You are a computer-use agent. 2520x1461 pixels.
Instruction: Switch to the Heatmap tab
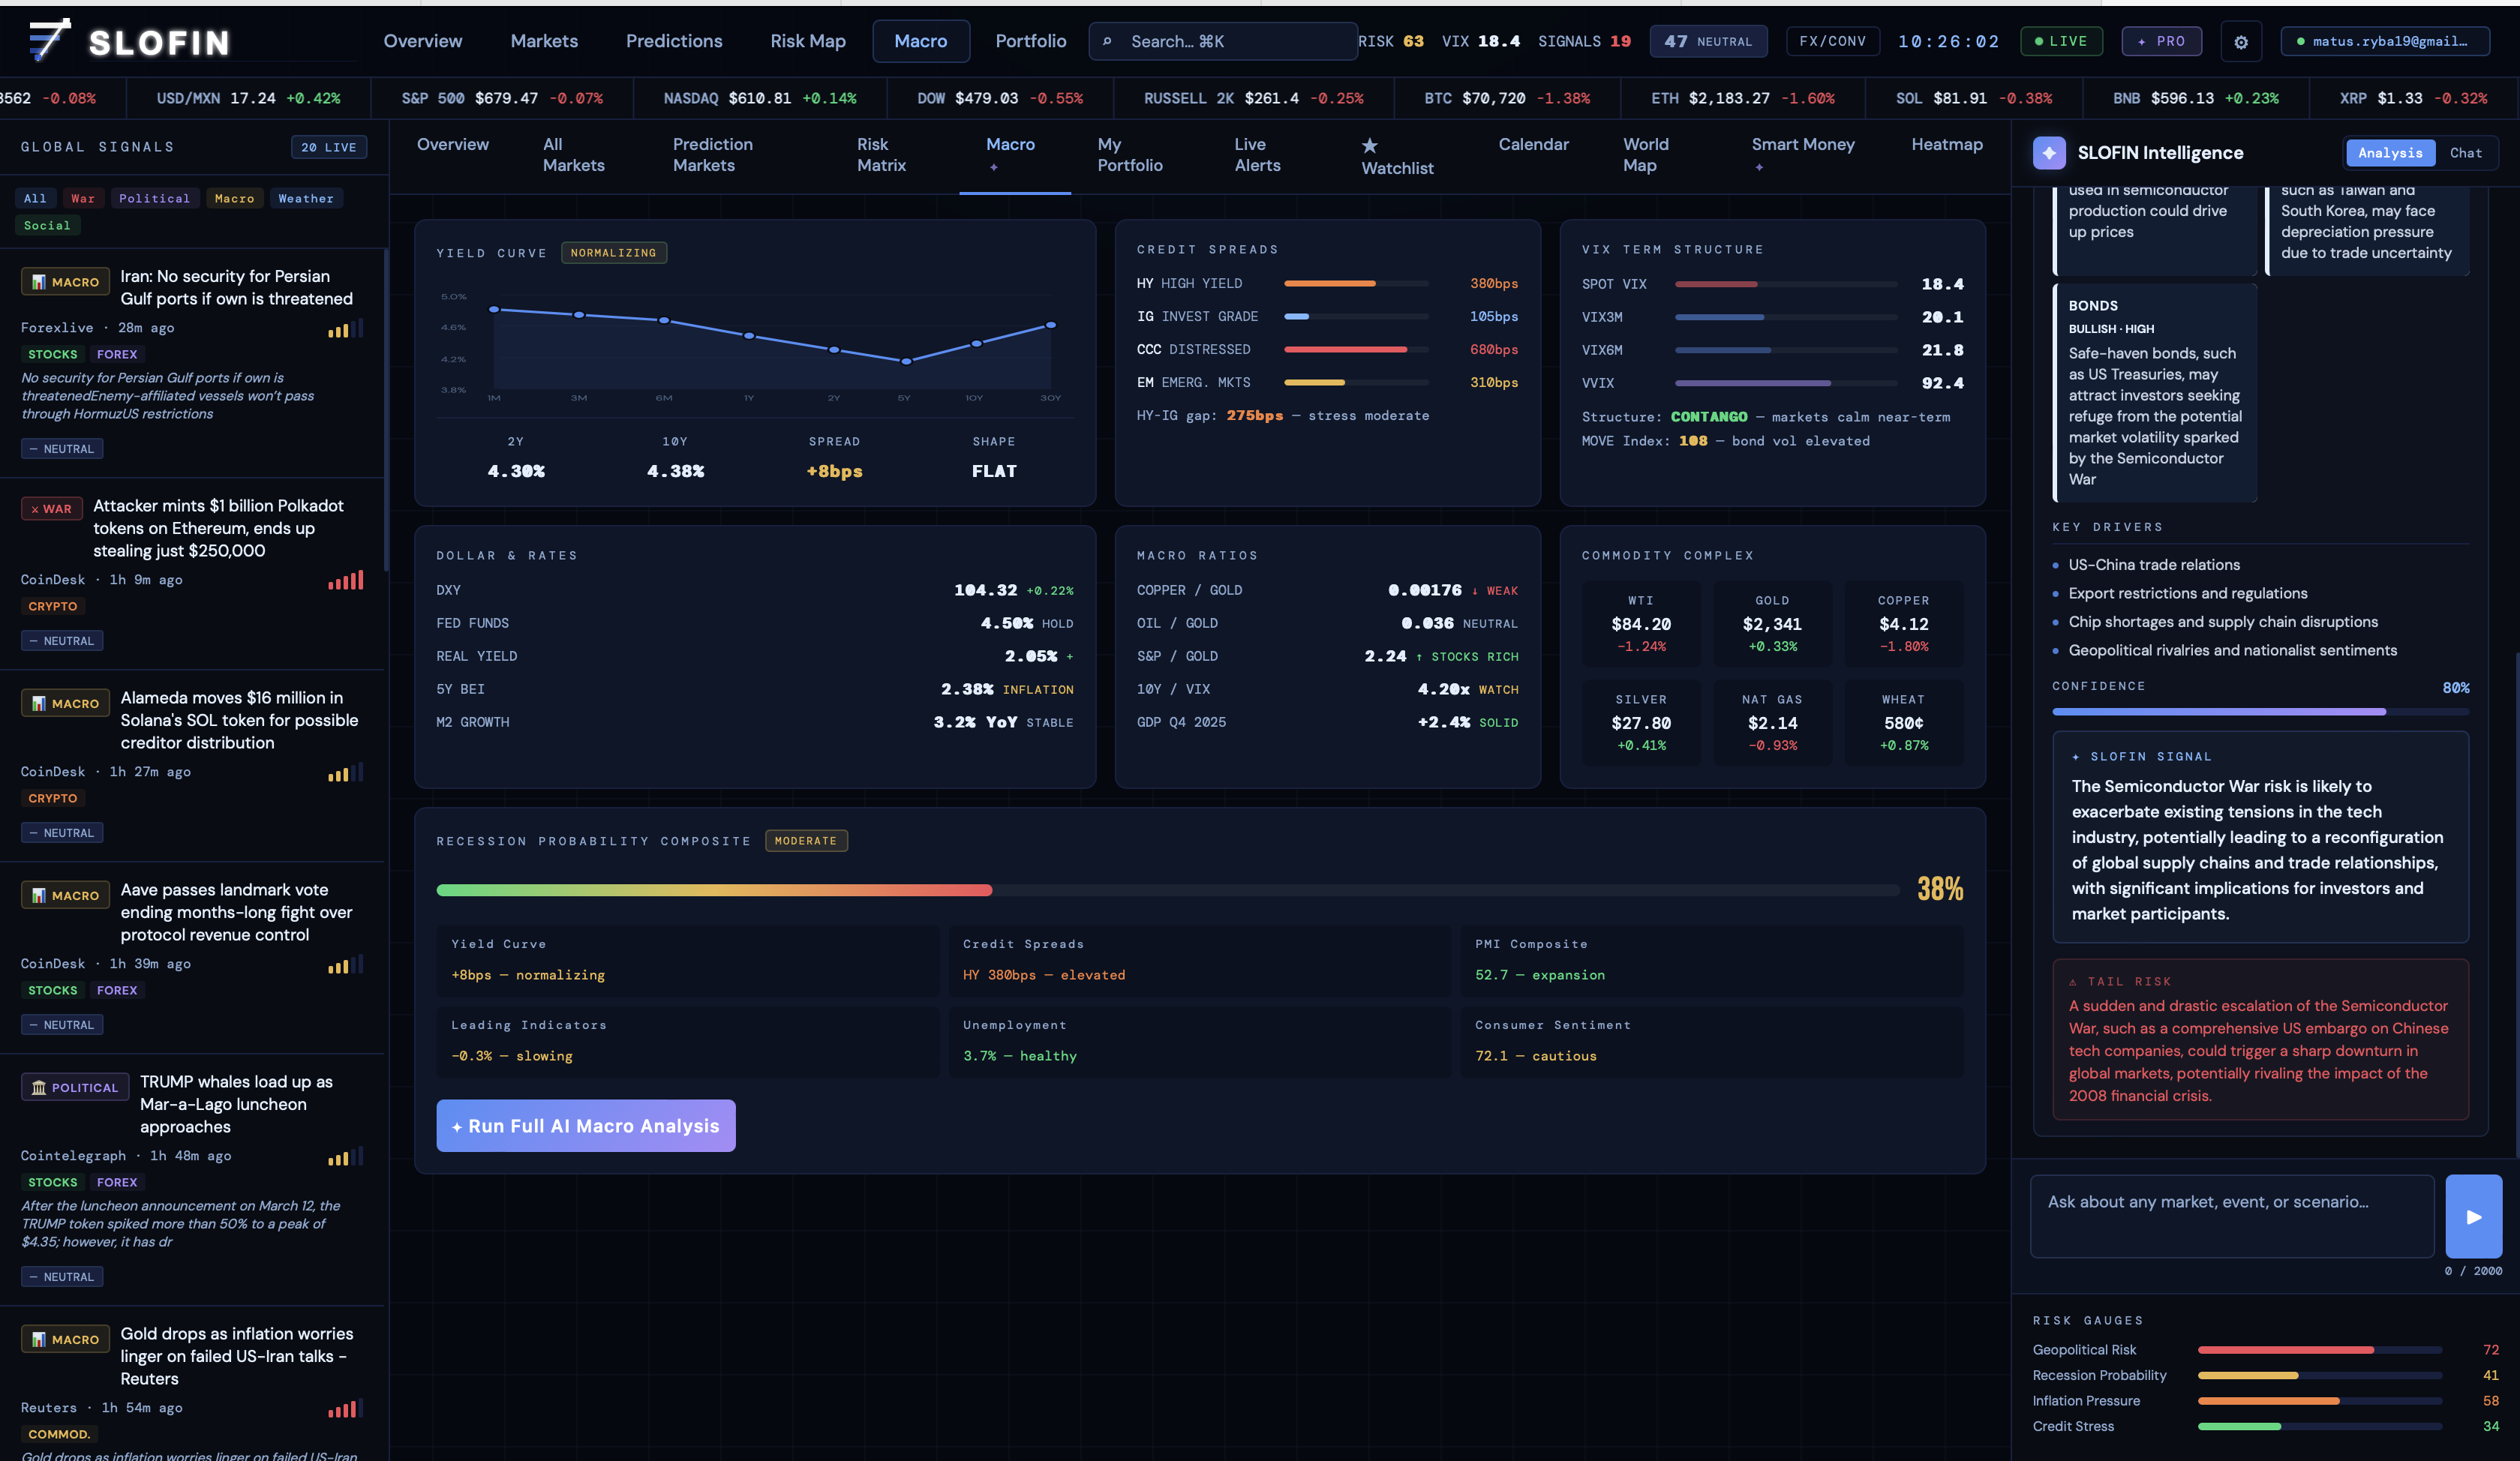click(1946, 145)
